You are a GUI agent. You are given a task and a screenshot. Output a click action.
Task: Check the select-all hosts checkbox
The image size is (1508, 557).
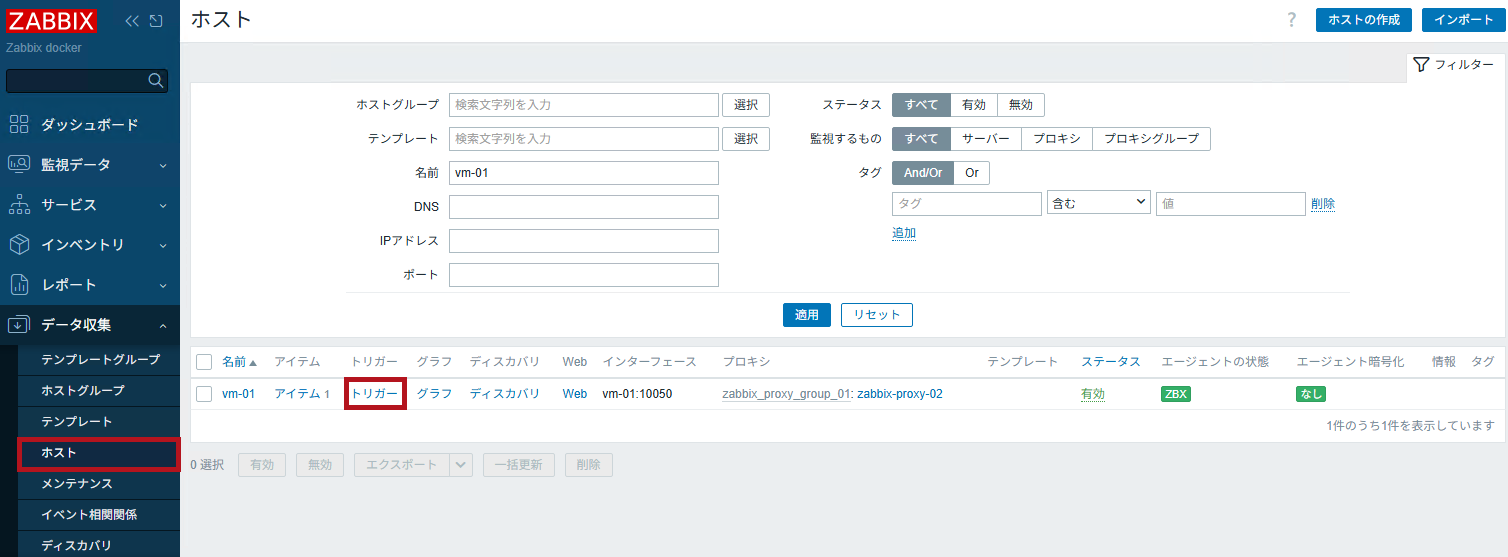coord(204,362)
